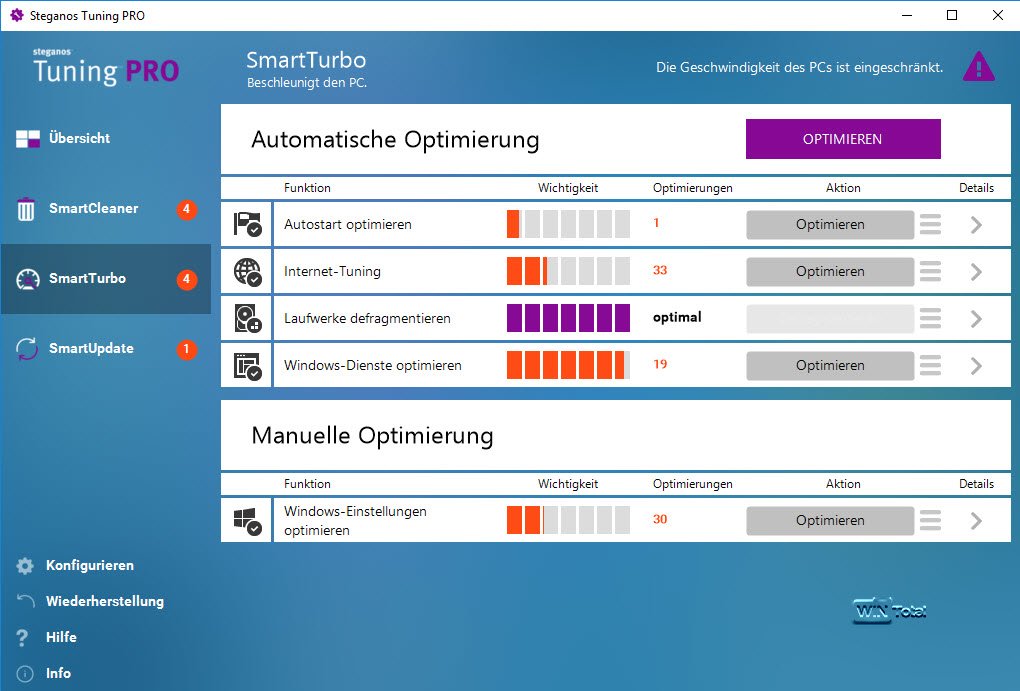
Task: Click the purple warning triangle icon
Action: 978,67
